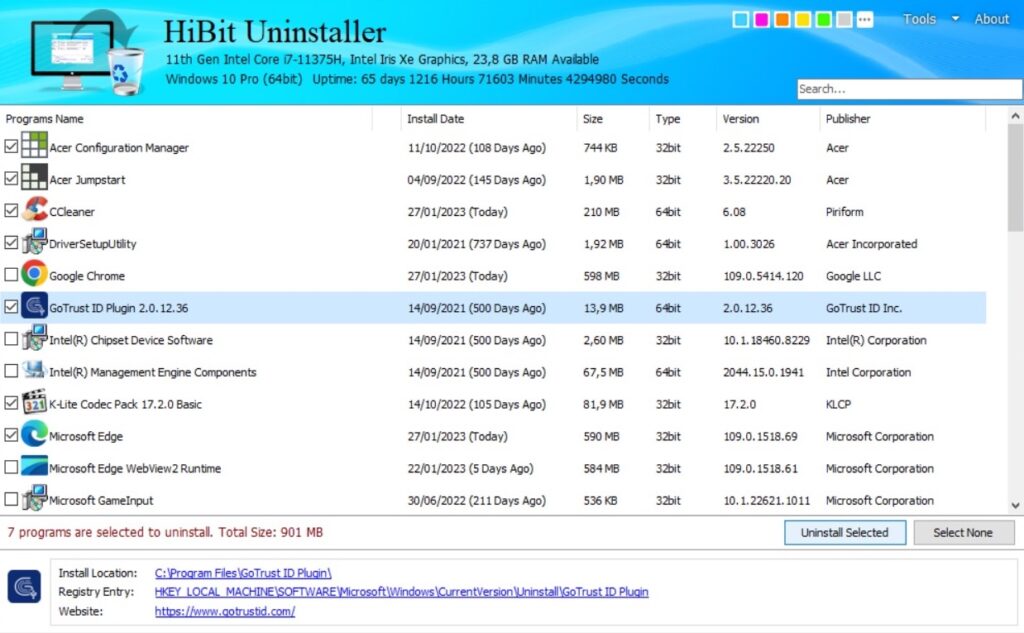1024x633 pixels.
Task: Click the GoTrust logo in the details panel
Action: click(24, 588)
